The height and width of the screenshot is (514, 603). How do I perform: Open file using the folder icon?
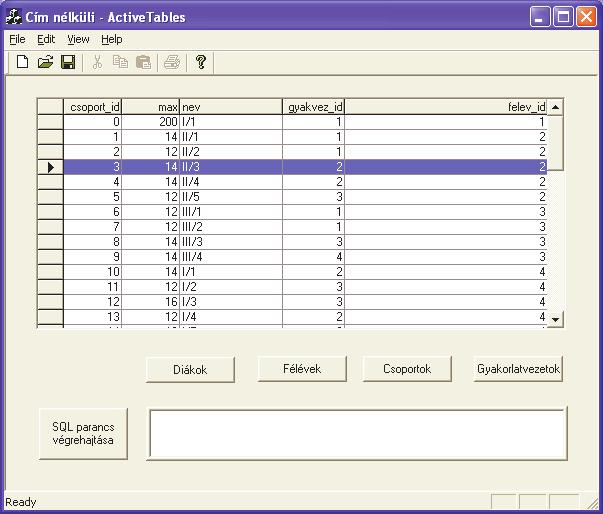(45, 62)
